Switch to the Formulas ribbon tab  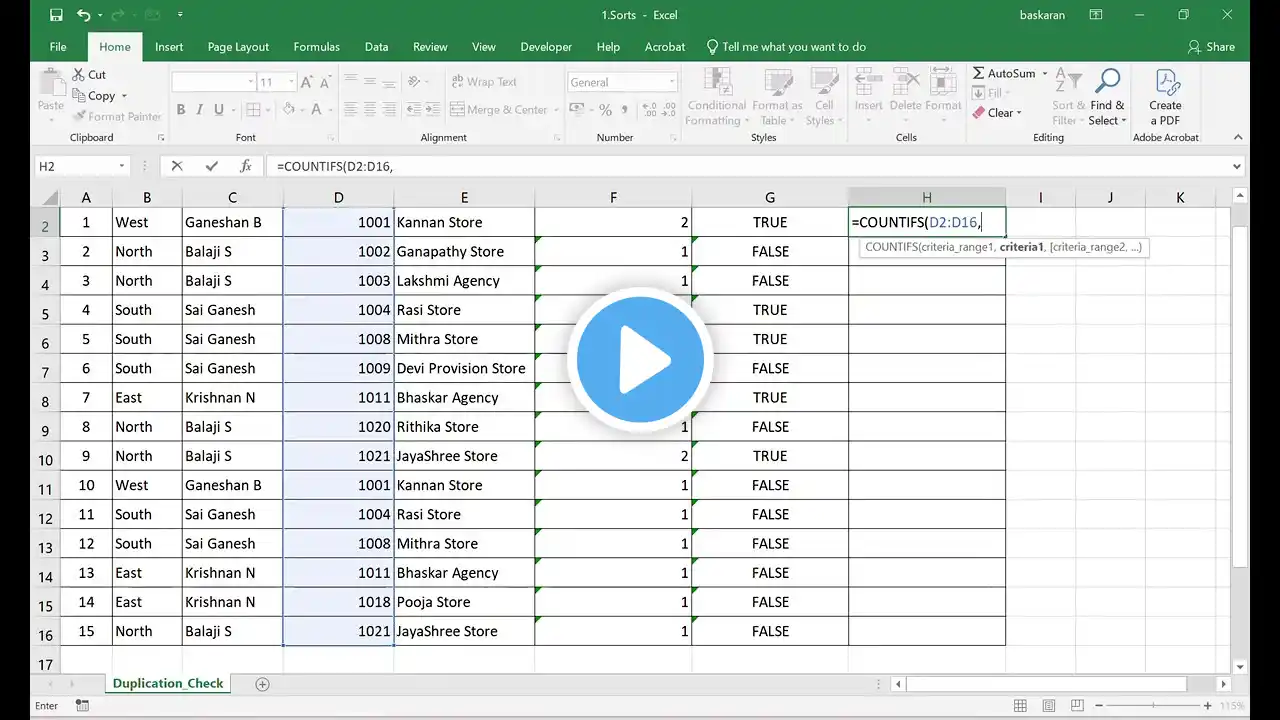coord(316,47)
